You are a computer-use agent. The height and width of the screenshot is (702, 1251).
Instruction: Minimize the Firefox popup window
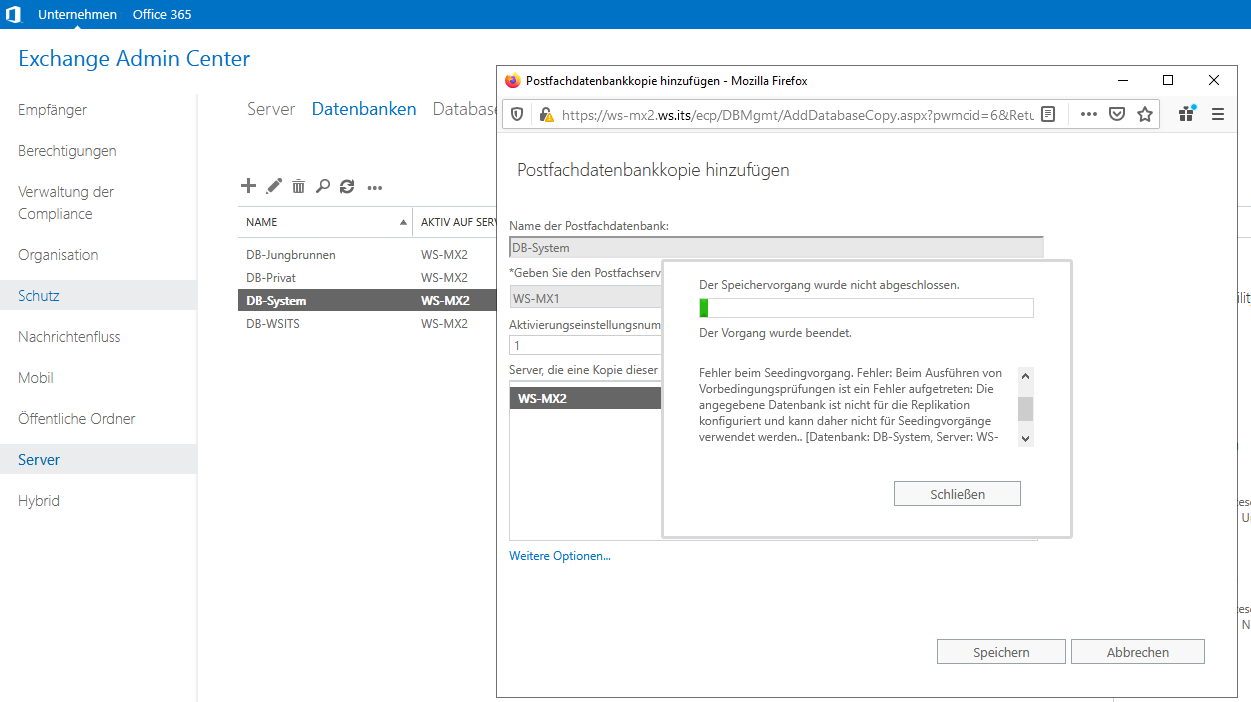[1122, 81]
